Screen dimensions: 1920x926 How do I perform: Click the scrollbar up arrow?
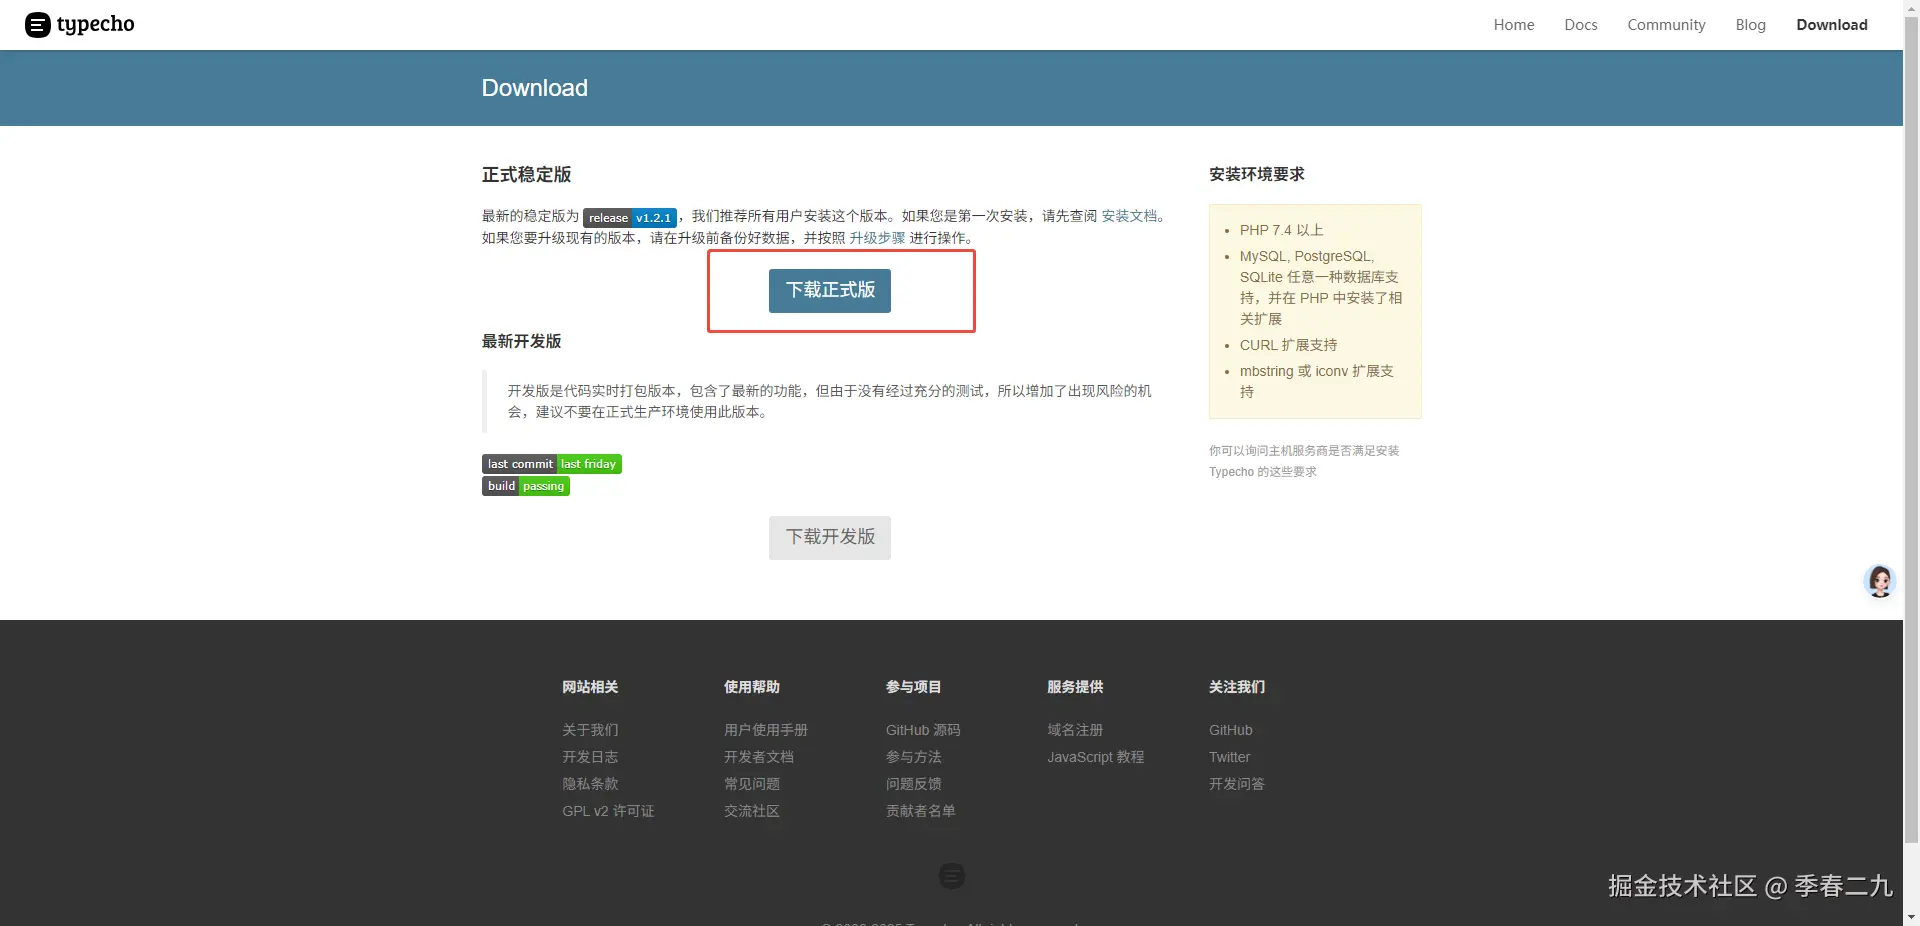[x=1911, y=8]
